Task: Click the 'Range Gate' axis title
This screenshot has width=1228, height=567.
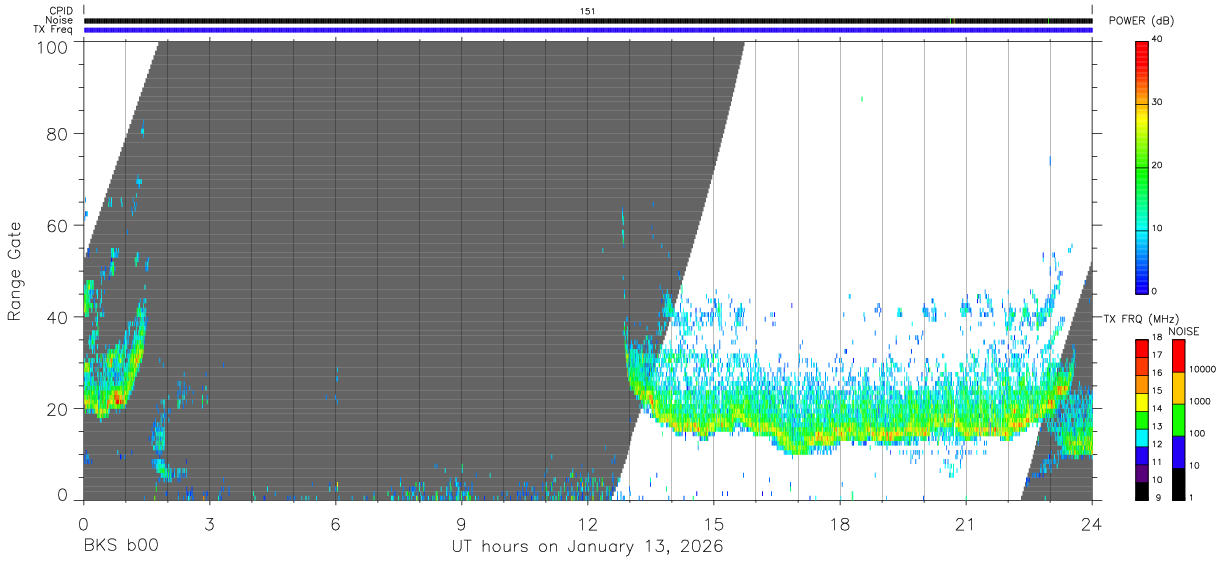Action: pos(15,272)
